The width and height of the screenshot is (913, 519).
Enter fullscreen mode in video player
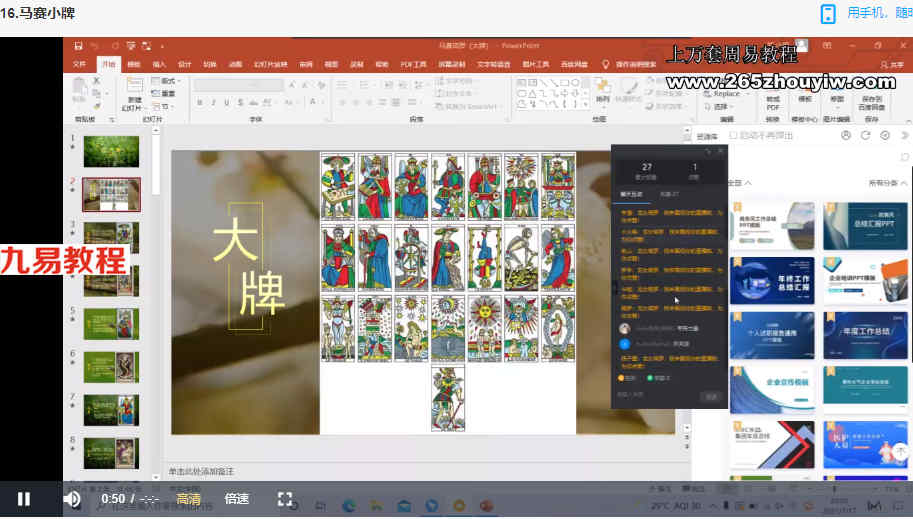[x=285, y=499]
